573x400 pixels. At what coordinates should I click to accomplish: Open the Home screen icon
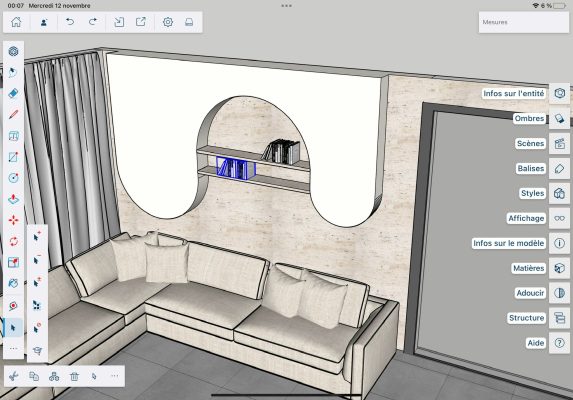(16, 22)
